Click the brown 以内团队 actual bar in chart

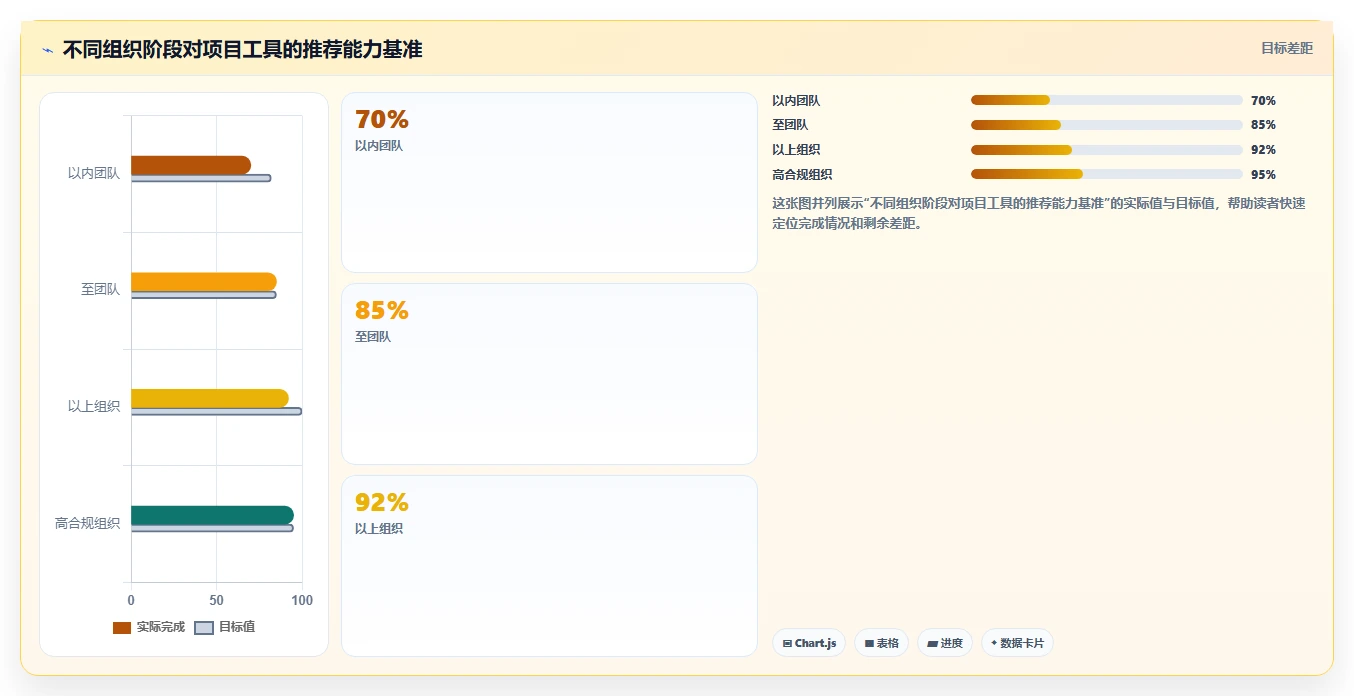pyautogui.click(x=191, y=165)
